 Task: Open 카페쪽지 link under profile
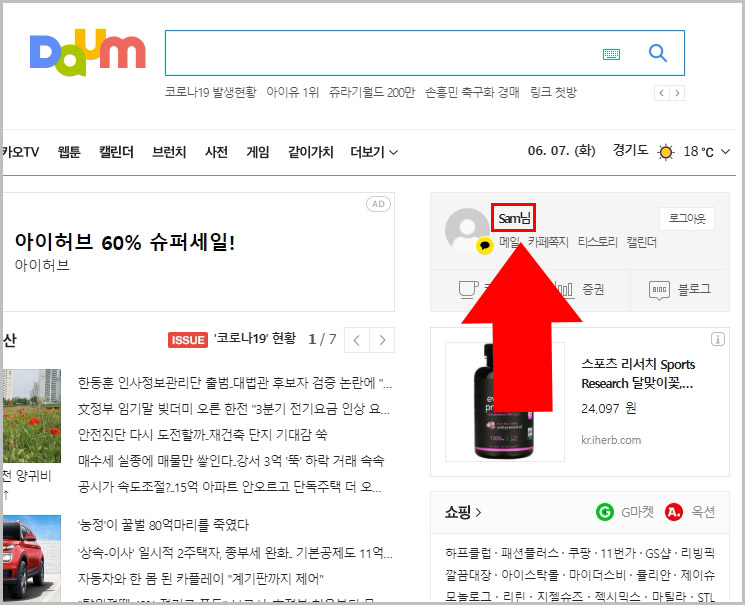pyautogui.click(x=548, y=242)
